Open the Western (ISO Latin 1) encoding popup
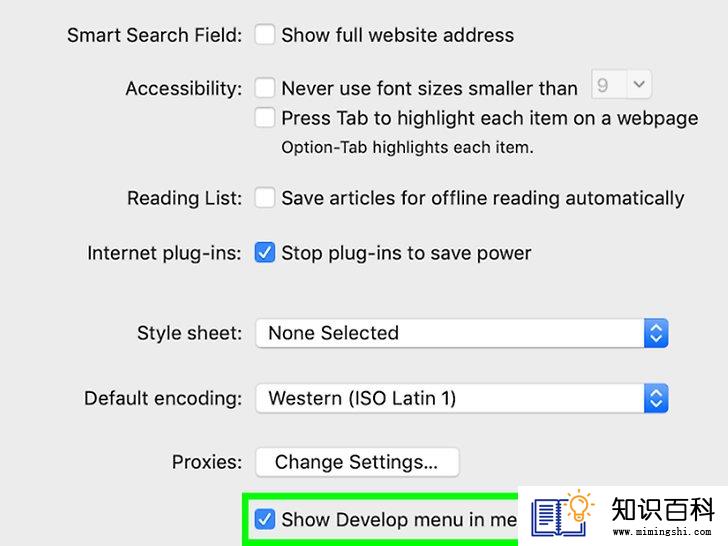 pyautogui.click(x=462, y=398)
